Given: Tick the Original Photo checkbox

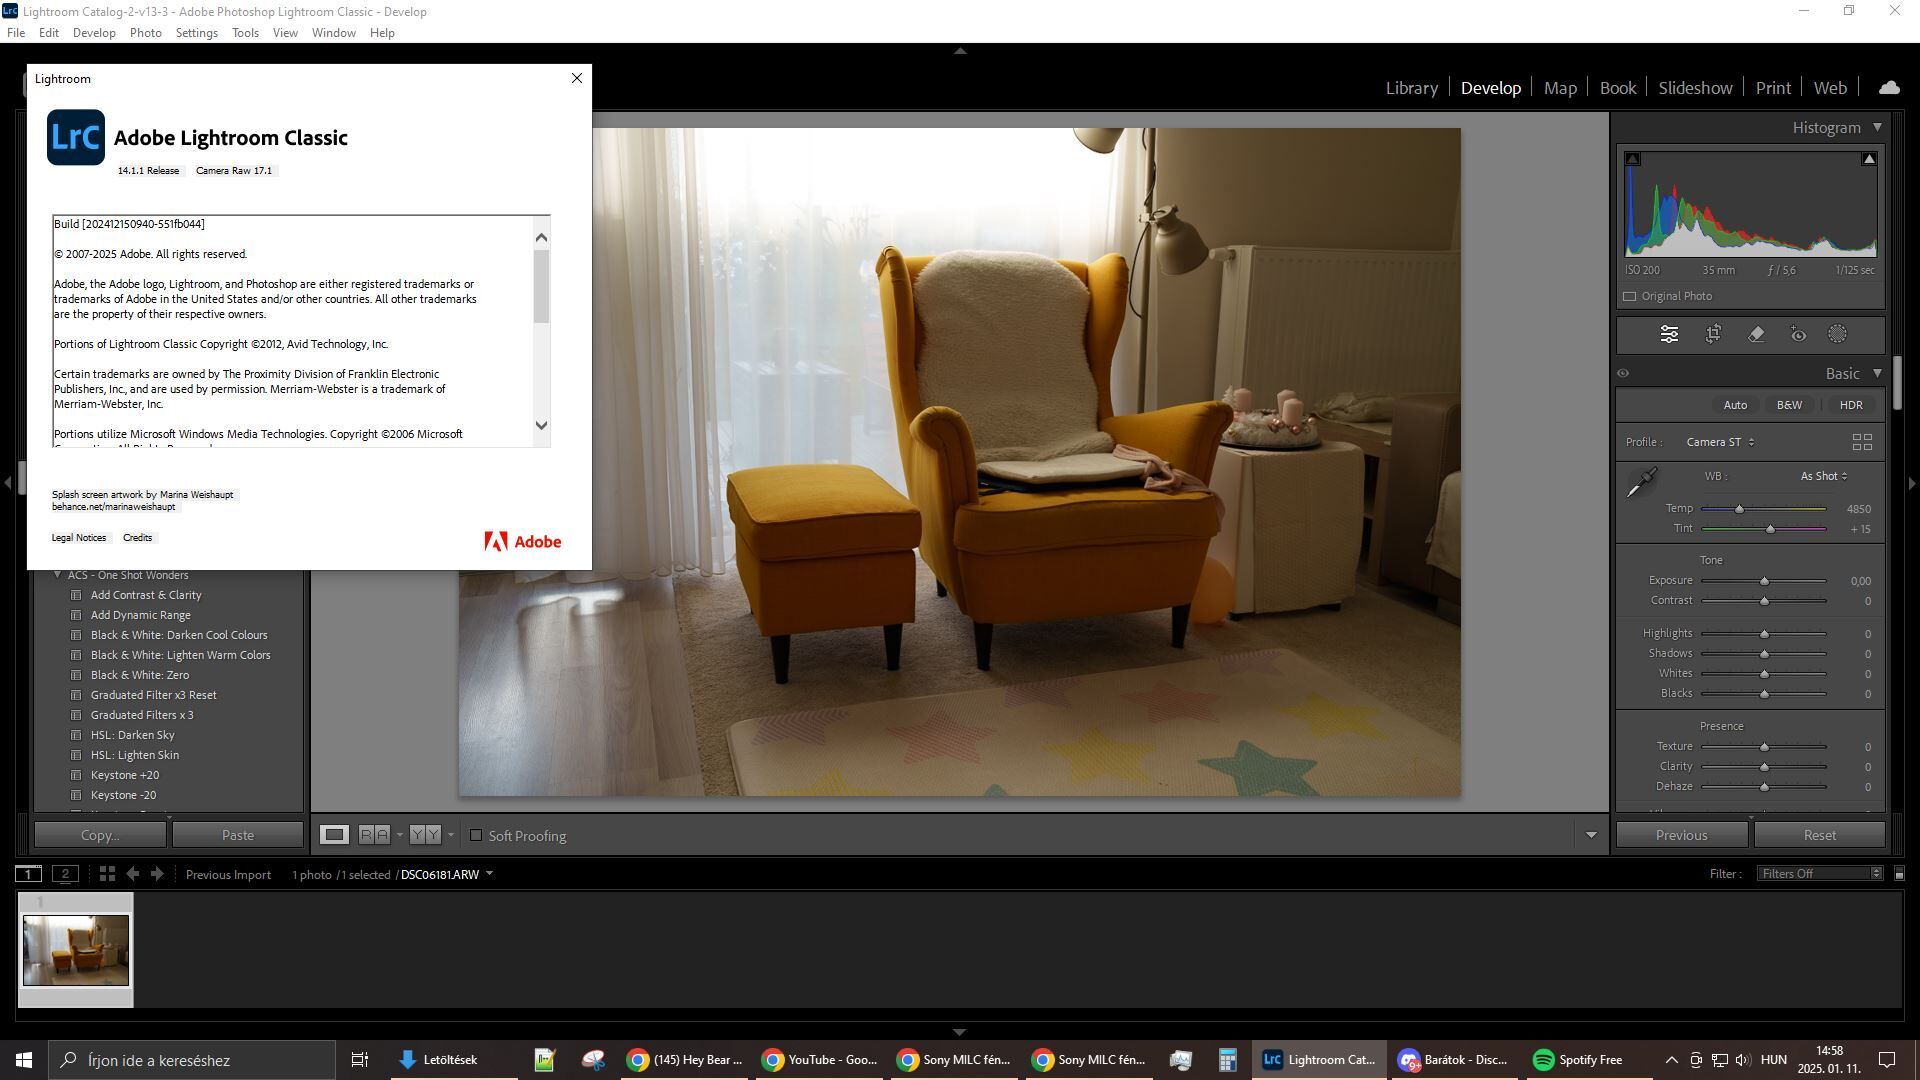Looking at the screenshot, I should tap(1630, 296).
